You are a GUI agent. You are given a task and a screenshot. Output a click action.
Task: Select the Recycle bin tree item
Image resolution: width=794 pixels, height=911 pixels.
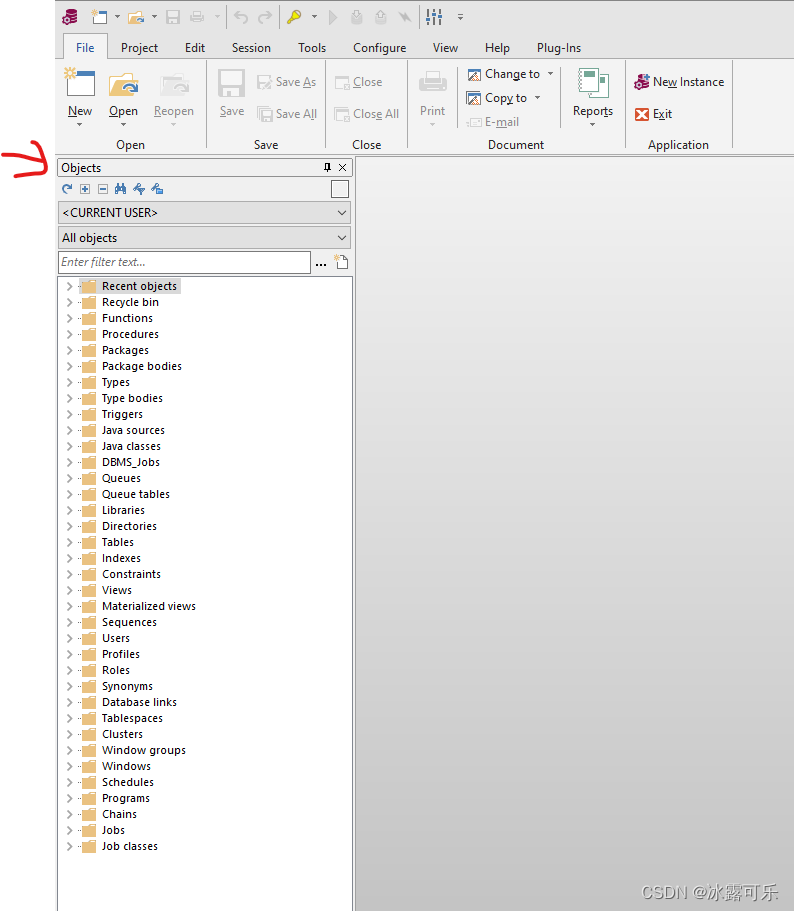[130, 302]
